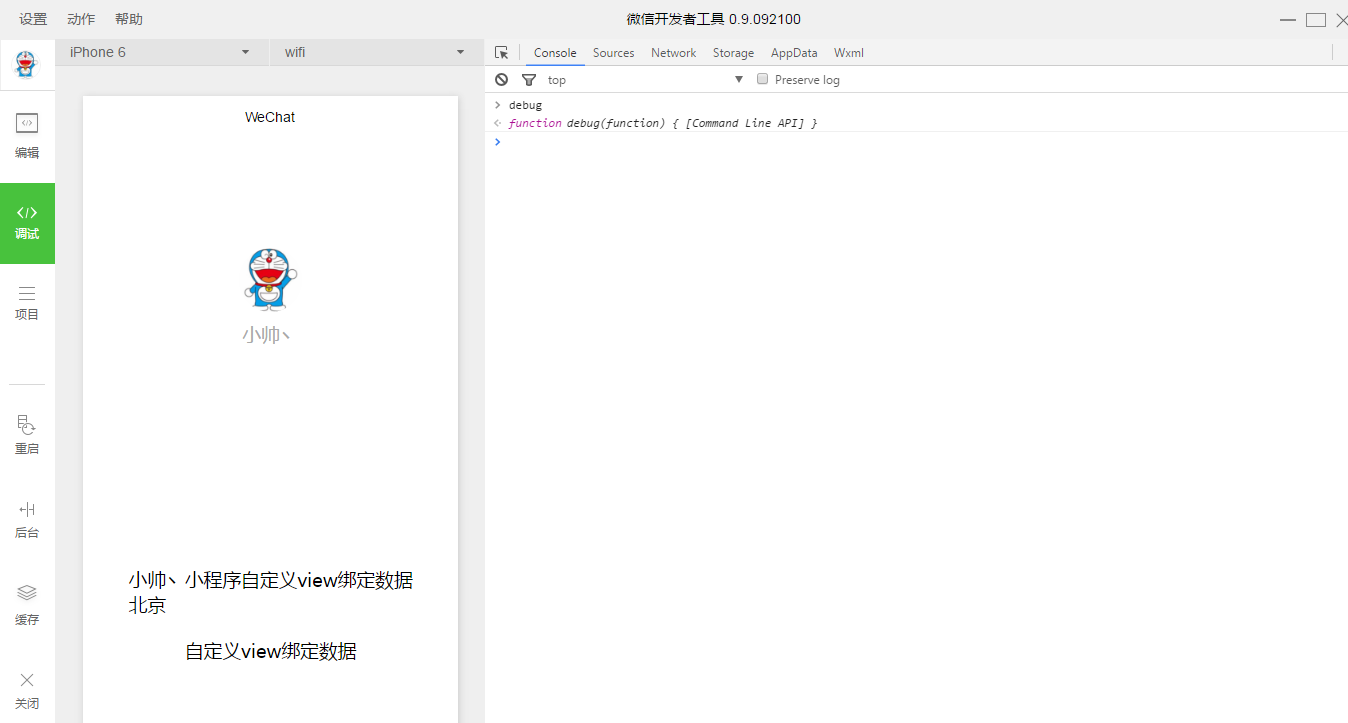Clear the console with the ban icon
This screenshot has height=723, width=1348.
tap(502, 79)
